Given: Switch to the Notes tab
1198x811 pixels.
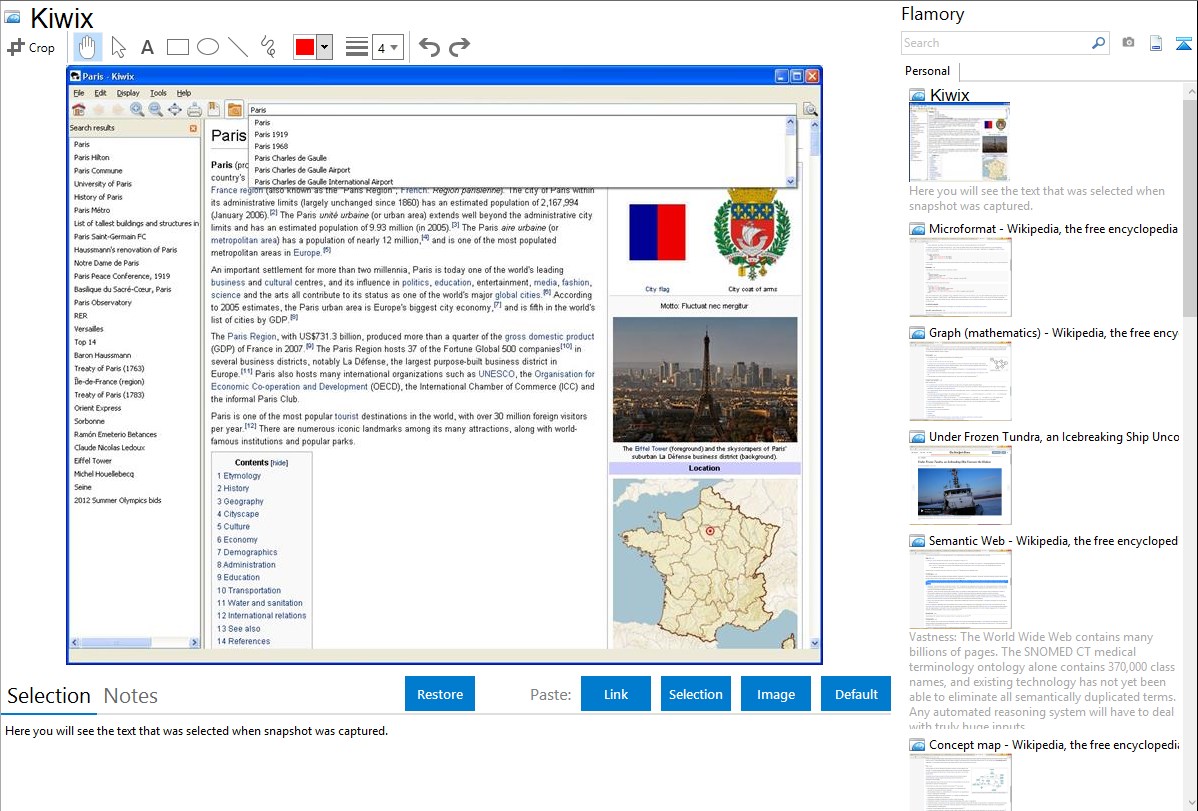Looking at the screenshot, I should tap(131, 696).
